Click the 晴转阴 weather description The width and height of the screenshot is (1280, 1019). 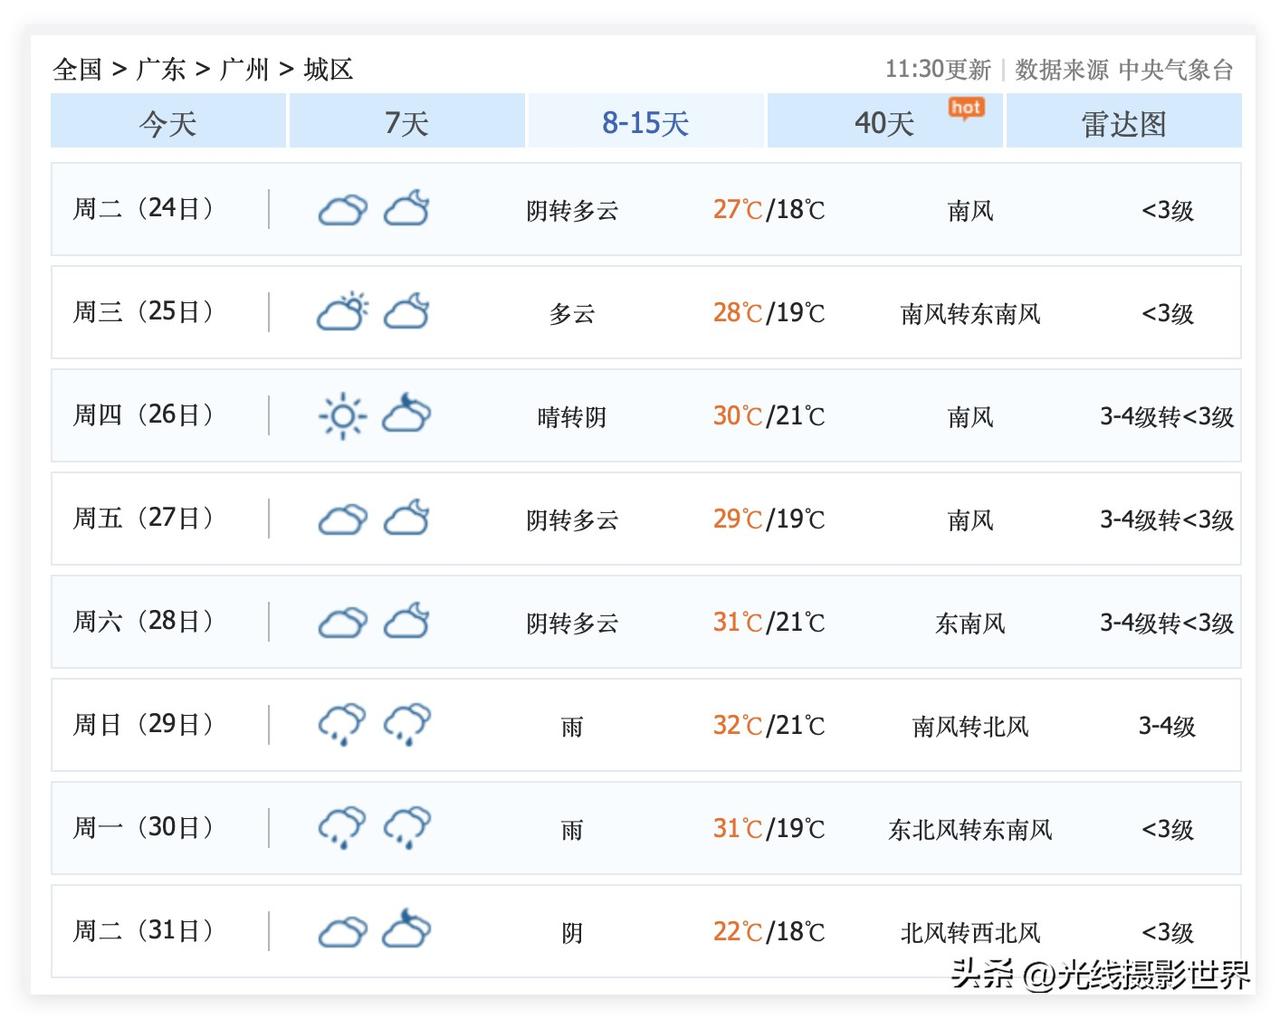pos(572,417)
